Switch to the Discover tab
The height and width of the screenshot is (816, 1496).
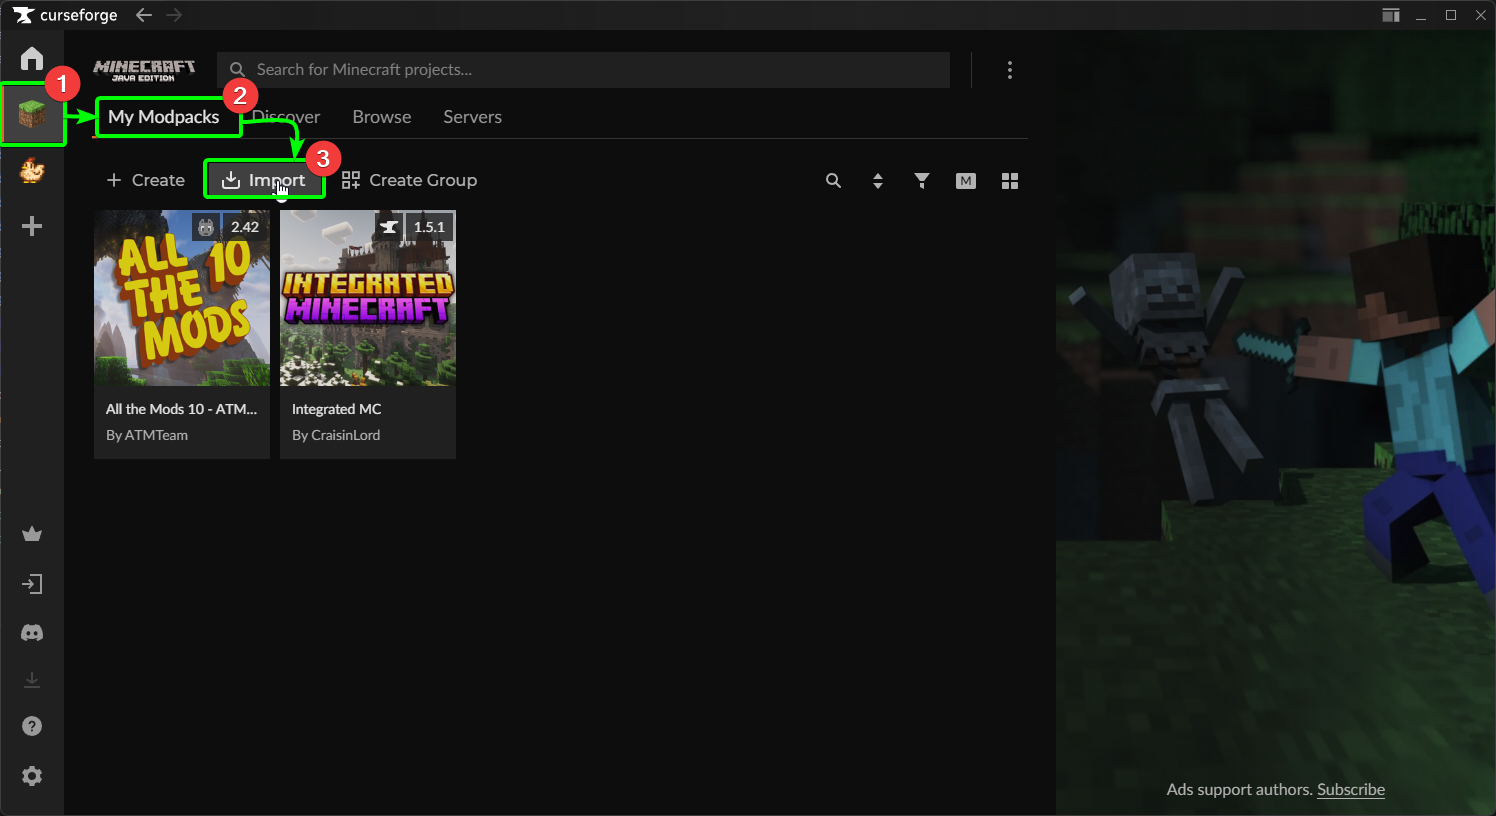286,117
